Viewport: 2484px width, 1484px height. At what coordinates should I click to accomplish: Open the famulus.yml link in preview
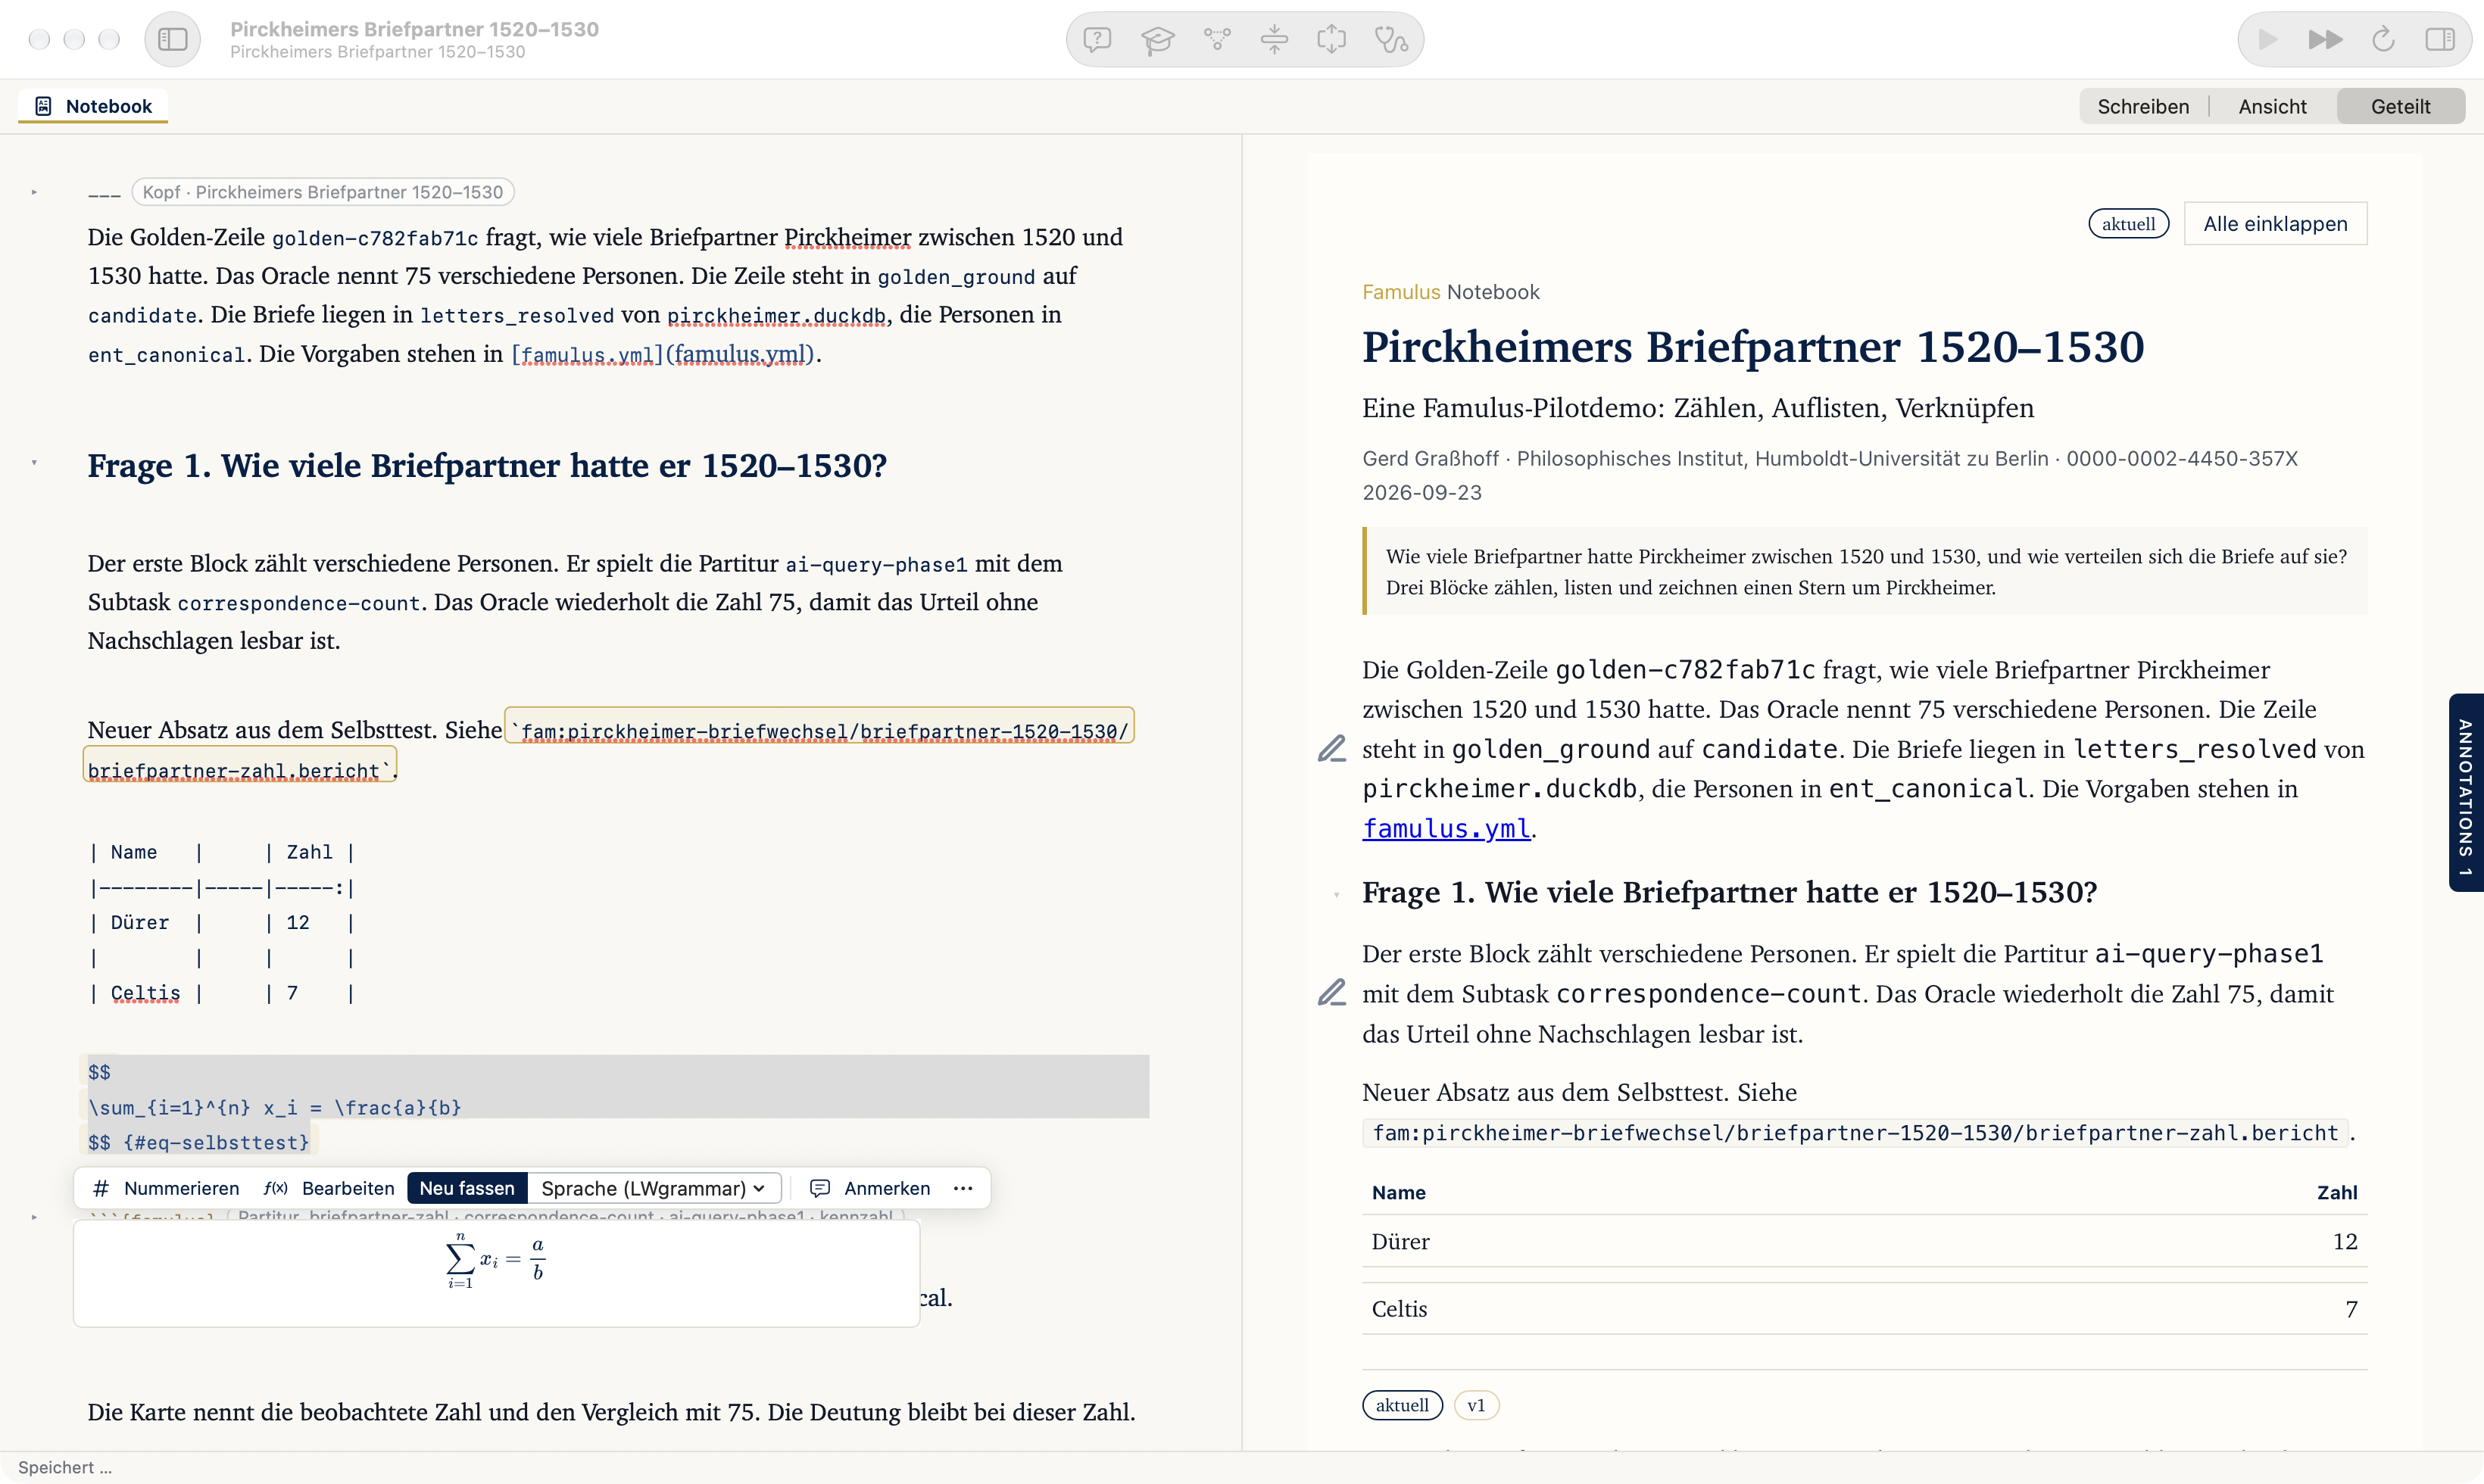[x=1446, y=828]
